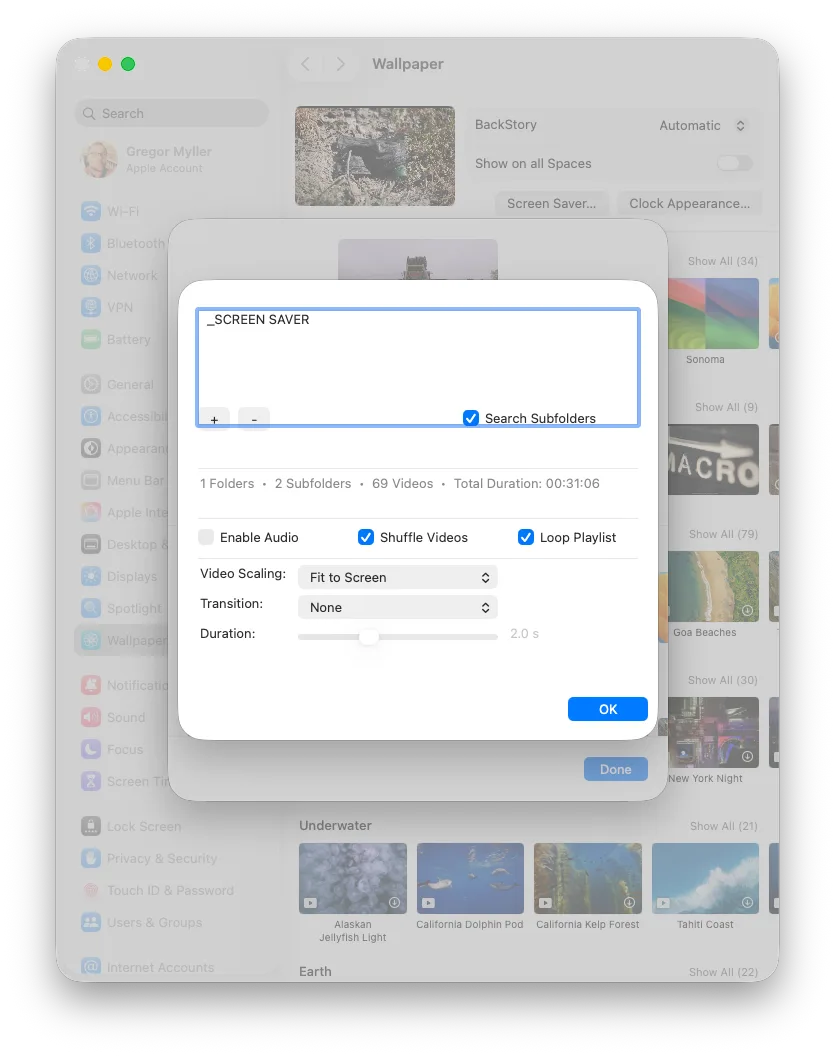Enable Audio checkbox
Screen dimensions: 835x1056
[x=206, y=537]
